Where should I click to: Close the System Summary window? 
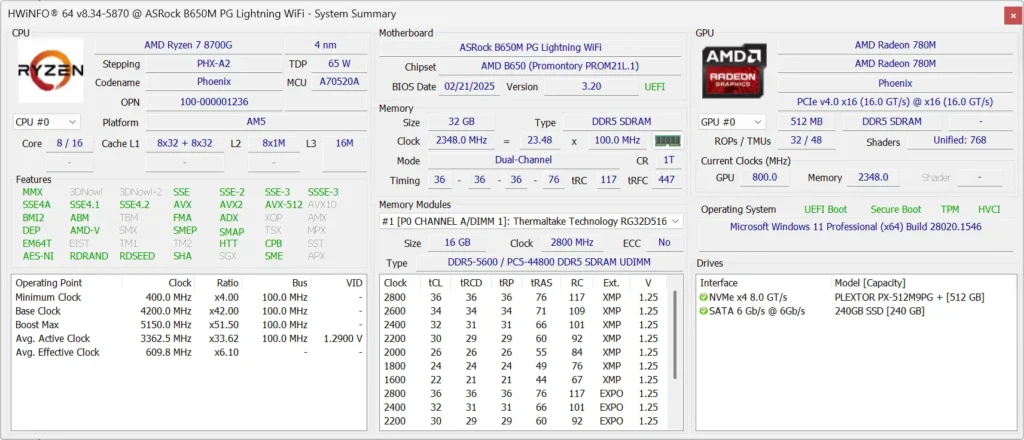pyautogui.click(x=1012, y=14)
